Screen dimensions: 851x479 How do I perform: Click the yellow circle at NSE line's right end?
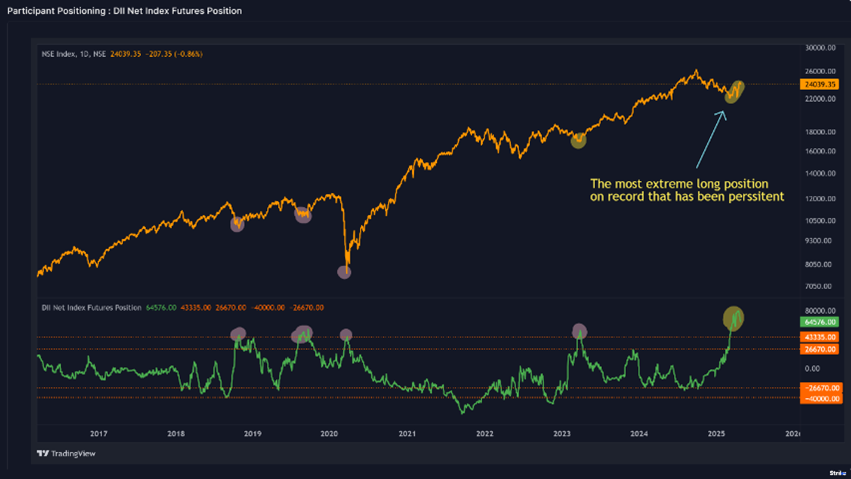click(735, 92)
